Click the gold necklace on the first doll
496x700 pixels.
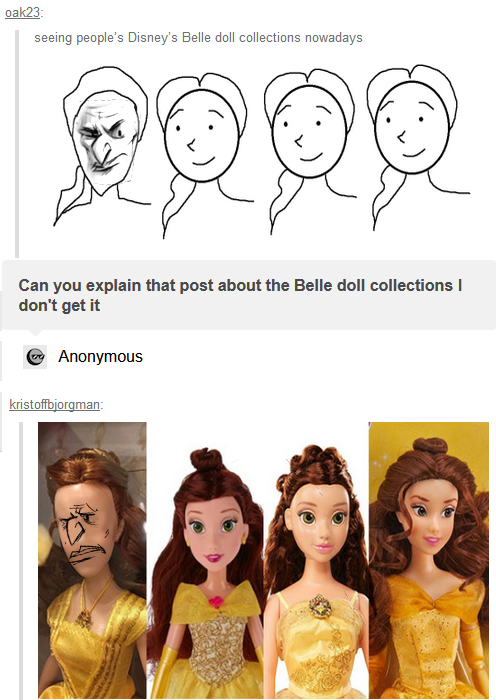point(89,603)
